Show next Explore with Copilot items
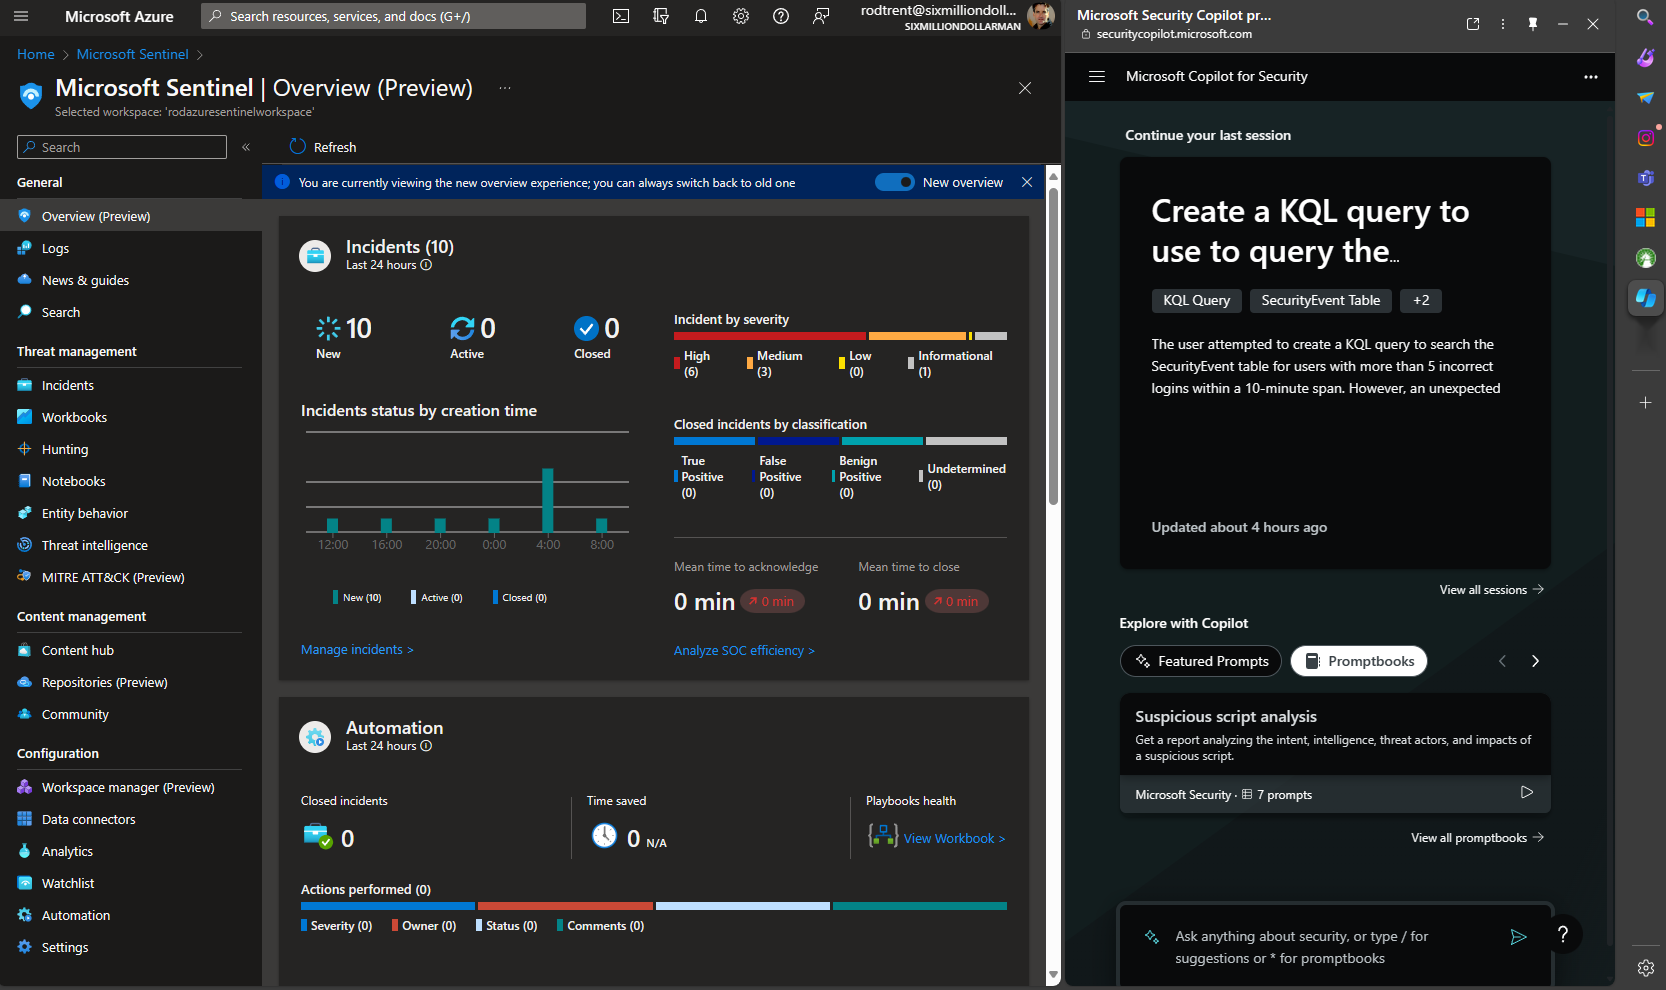Screen dimensions: 1666x990 tap(1535, 661)
